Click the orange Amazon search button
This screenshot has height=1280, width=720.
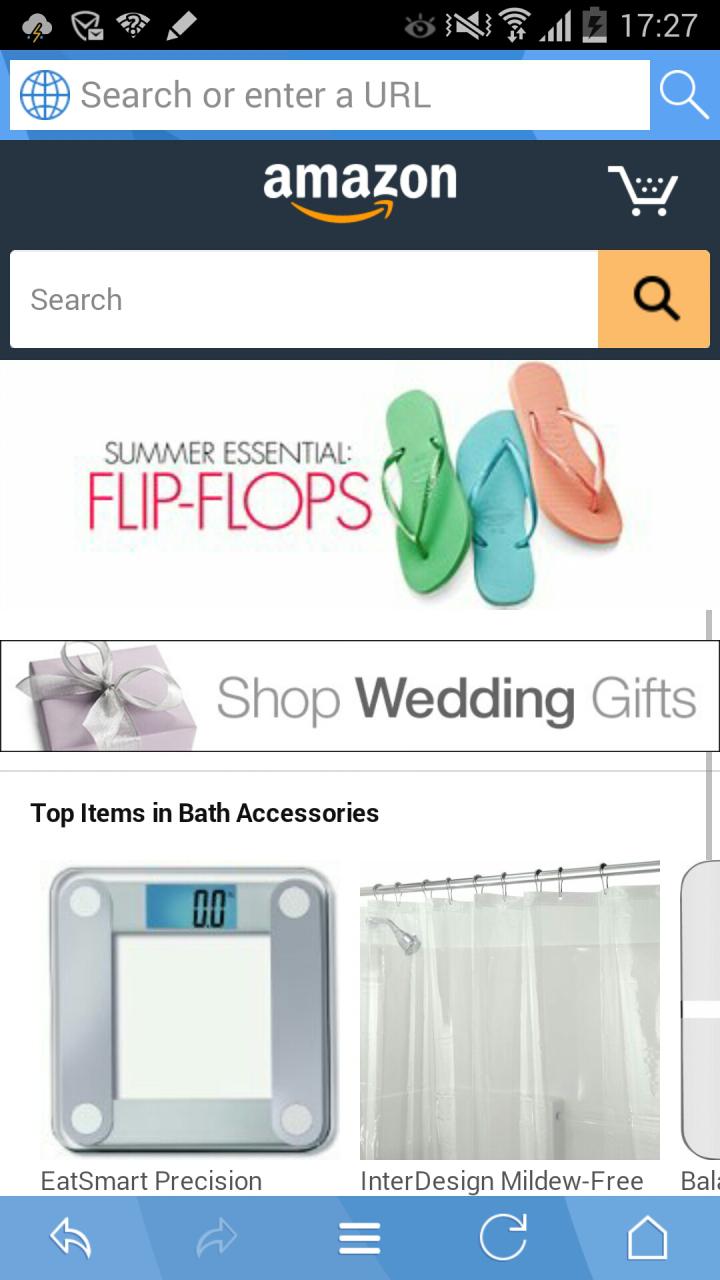(x=654, y=299)
